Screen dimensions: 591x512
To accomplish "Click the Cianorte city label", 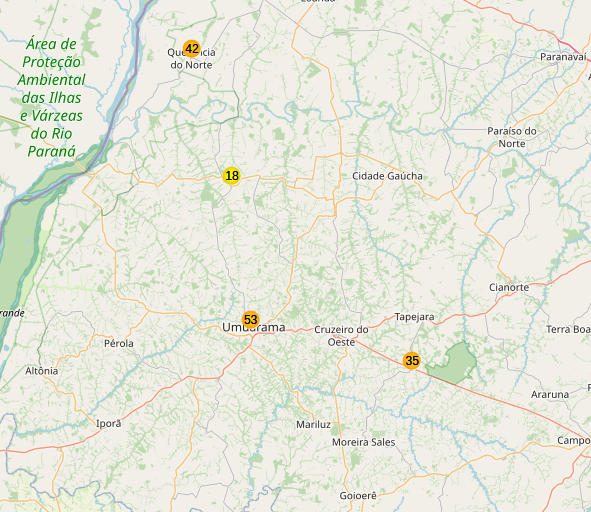I will 509,287.
